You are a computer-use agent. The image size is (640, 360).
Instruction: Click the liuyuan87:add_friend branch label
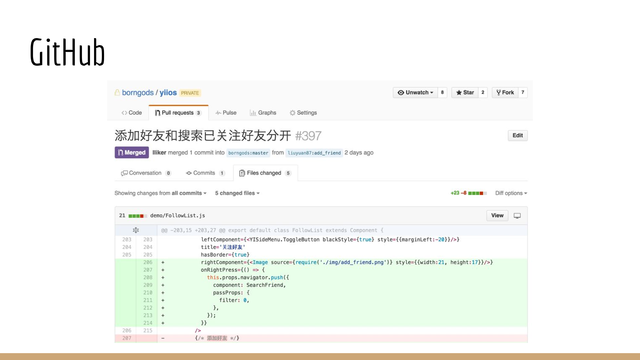point(314,153)
